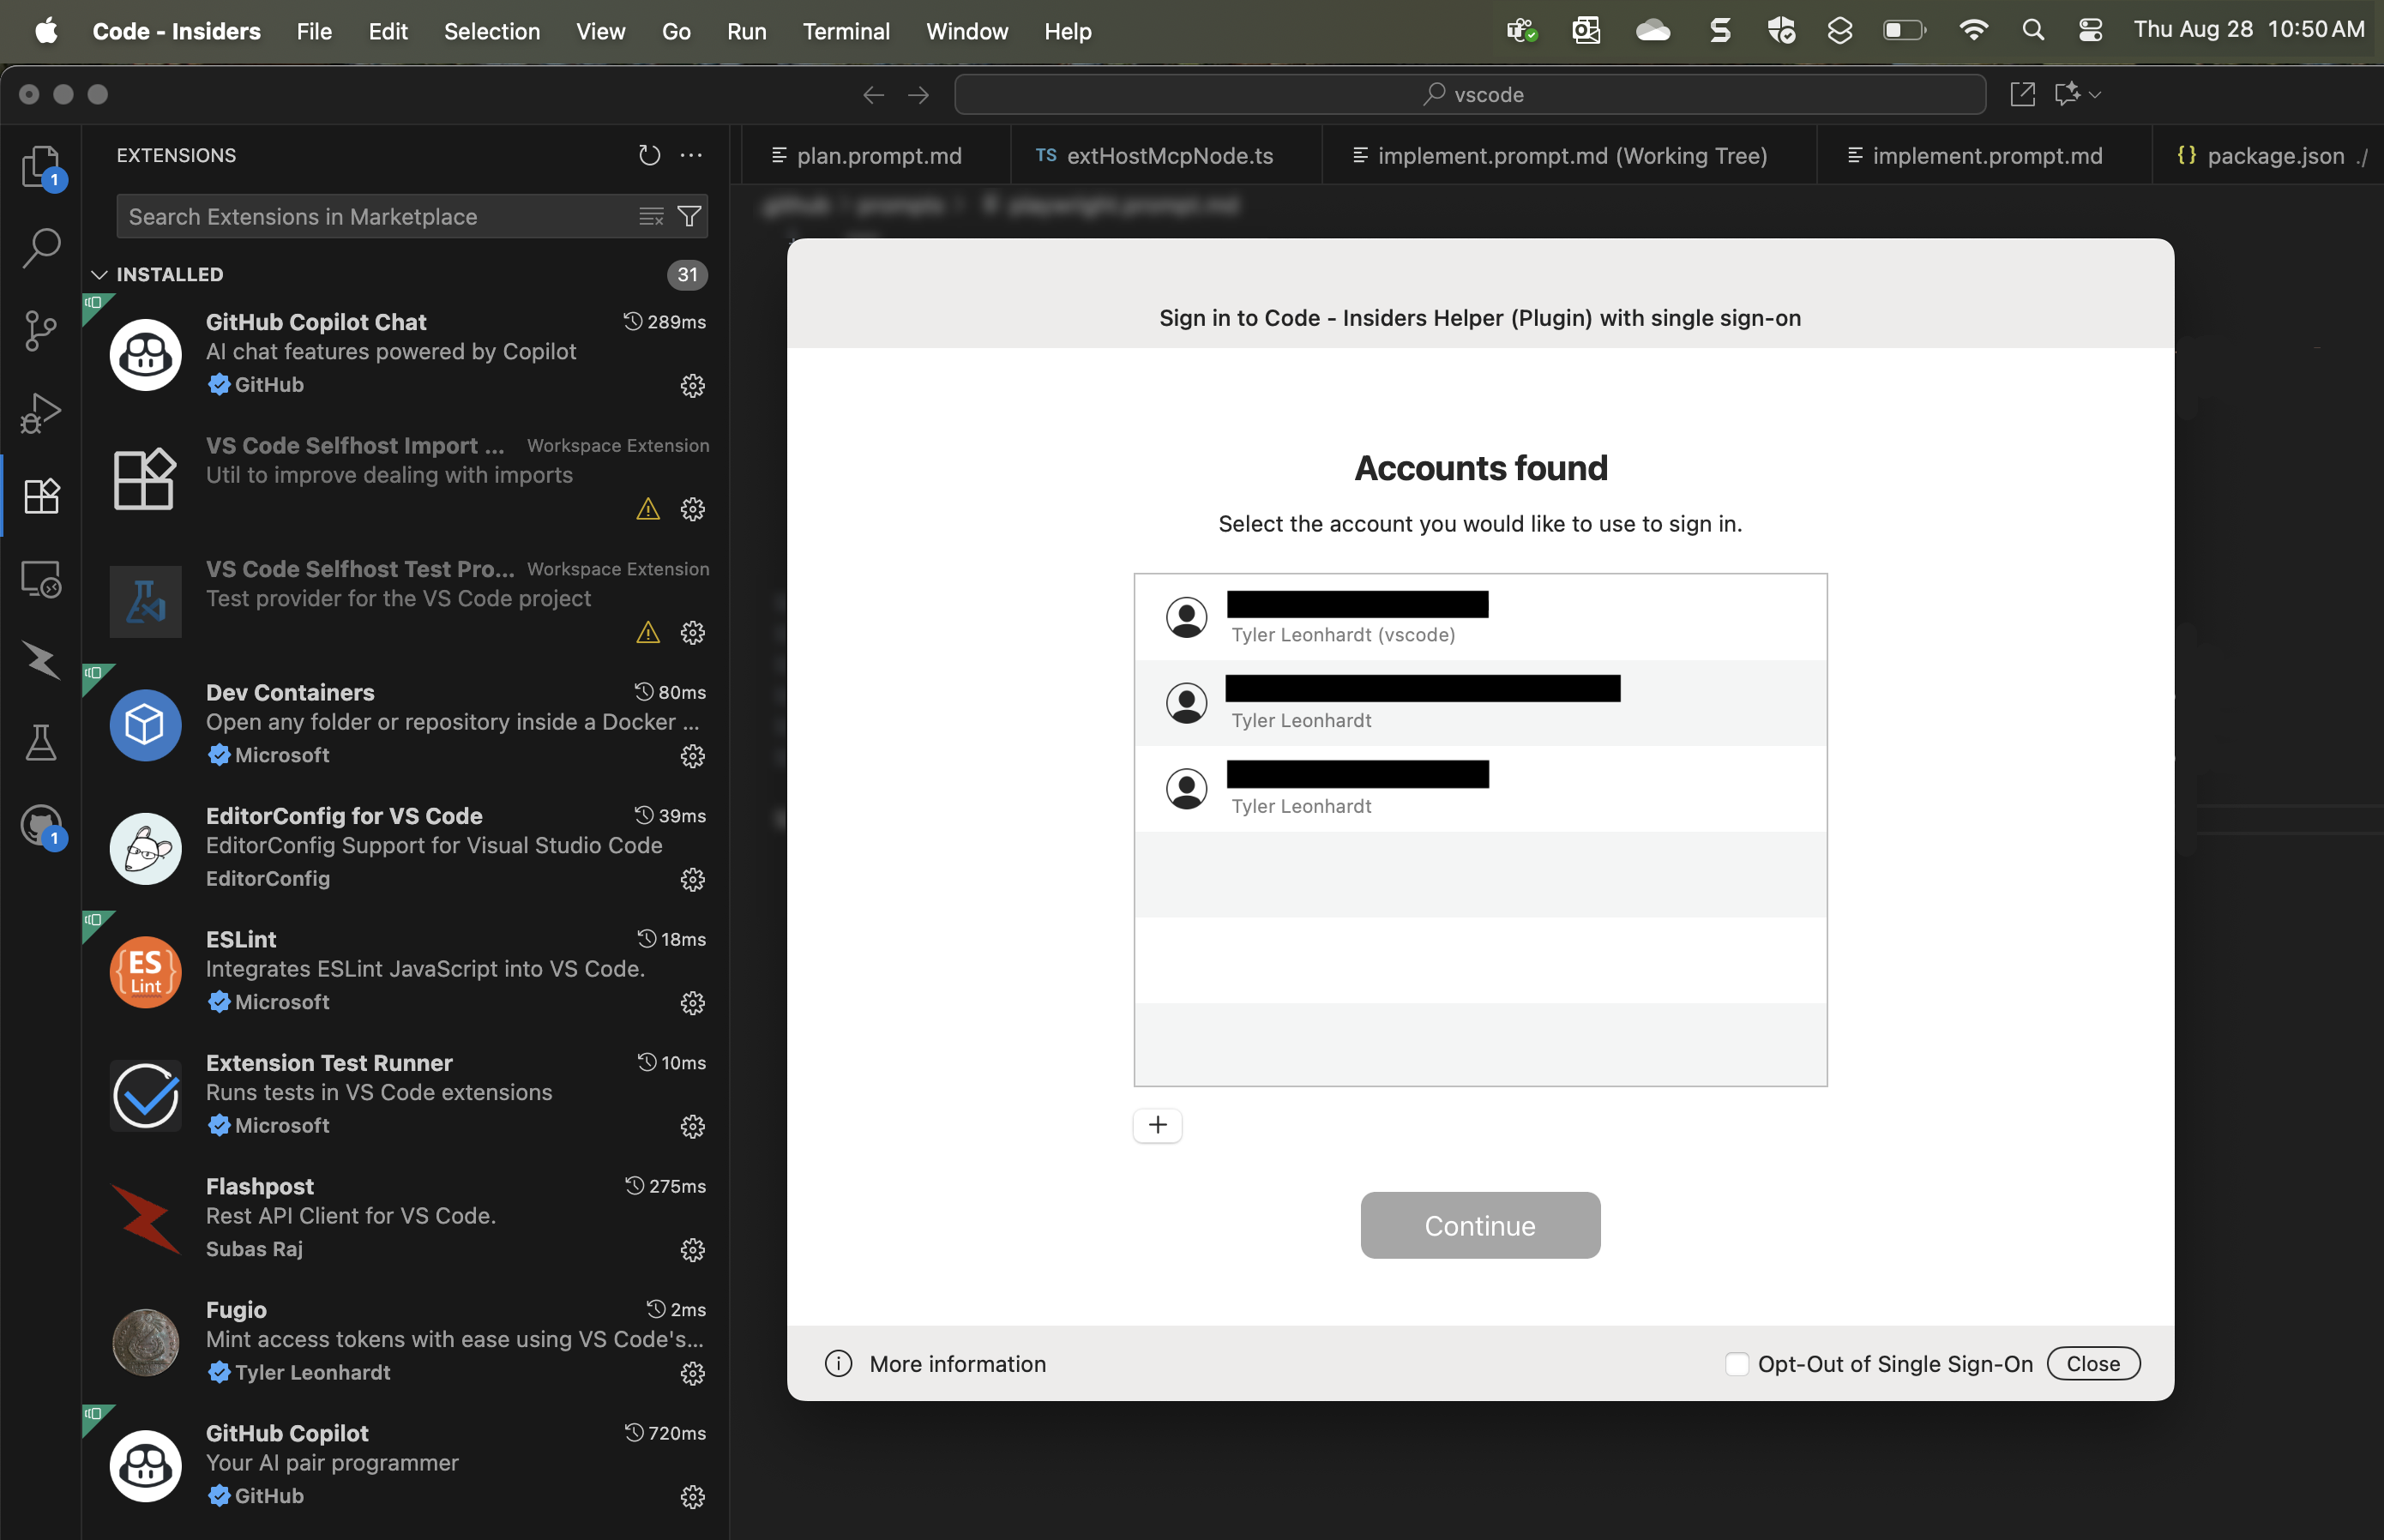Image resolution: width=2384 pixels, height=1540 pixels.
Task: Refresh the installed extensions list
Action: (x=648, y=155)
